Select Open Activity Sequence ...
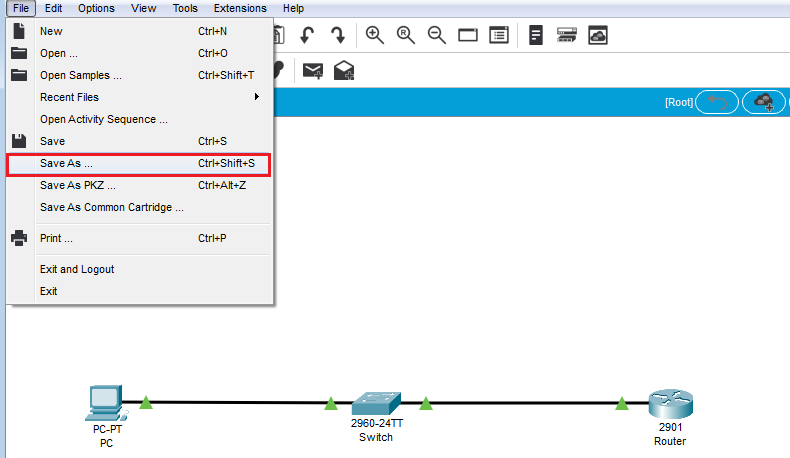Viewport: 790px width, 458px height. tap(139, 119)
